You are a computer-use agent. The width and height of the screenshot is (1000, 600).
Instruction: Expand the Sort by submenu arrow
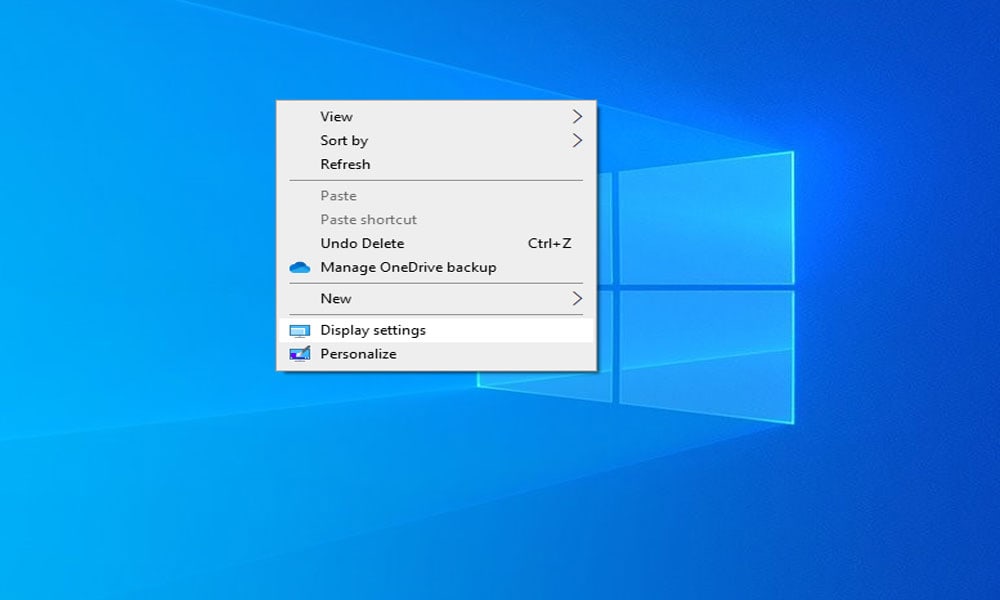tap(577, 140)
